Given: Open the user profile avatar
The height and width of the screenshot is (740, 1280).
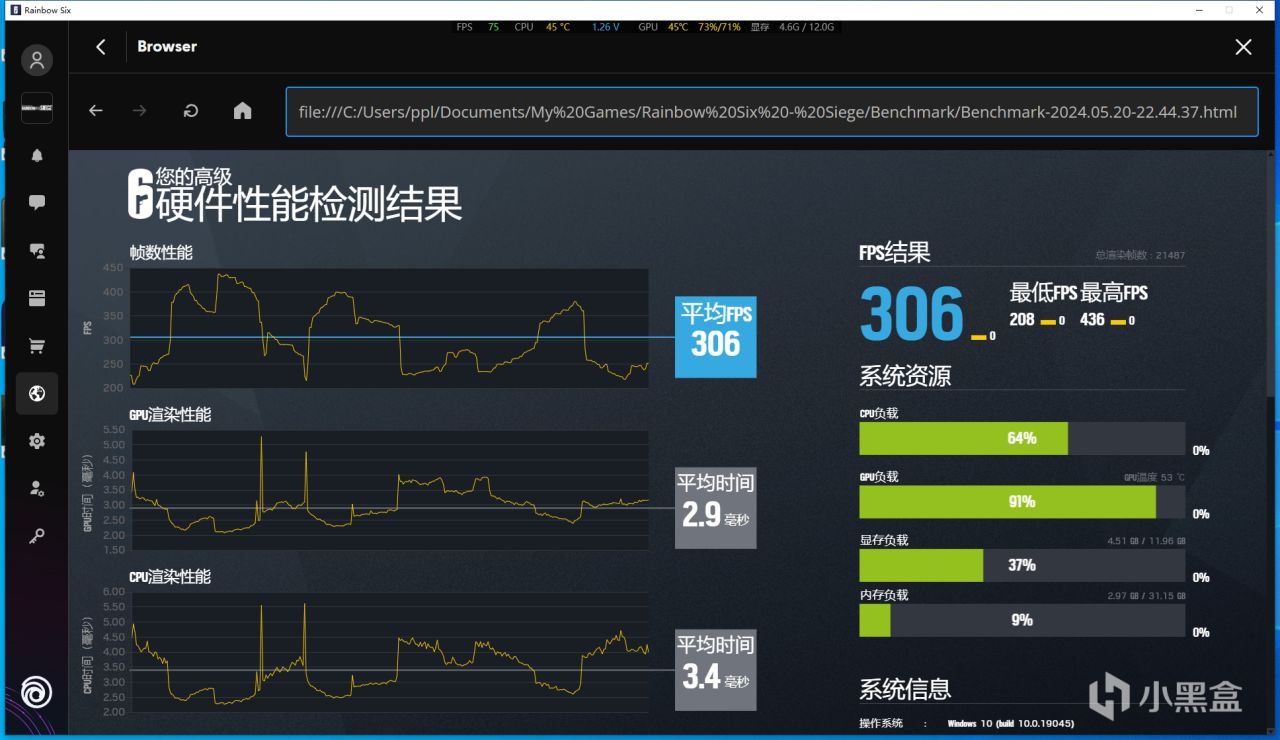Looking at the screenshot, I should (37, 60).
